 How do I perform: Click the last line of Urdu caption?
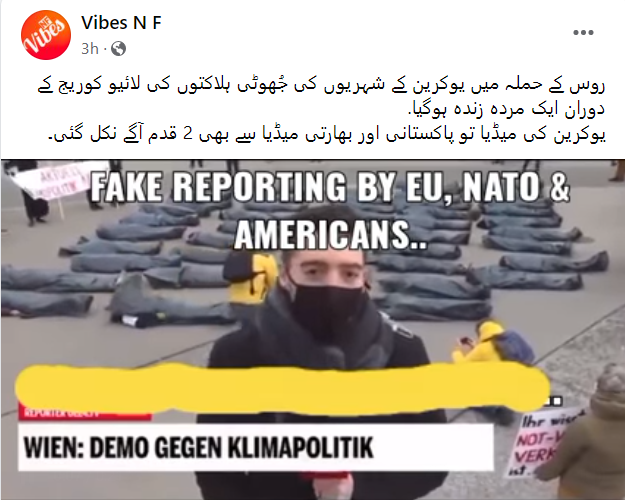(x=326, y=135)
